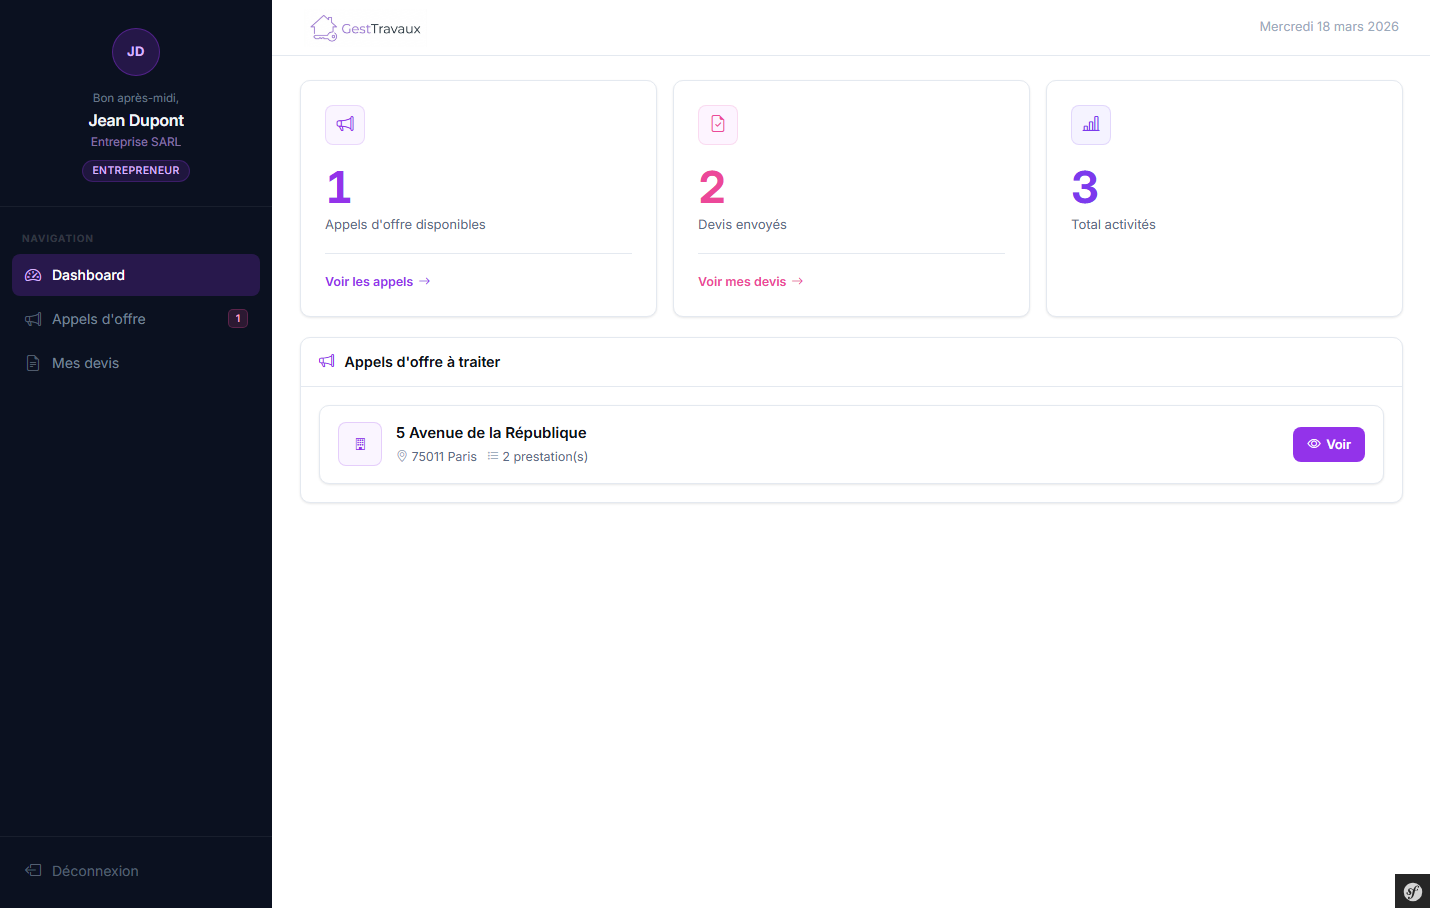
Task: Click the Mes devis document icon in sidebar
Action: pos(31,362)
